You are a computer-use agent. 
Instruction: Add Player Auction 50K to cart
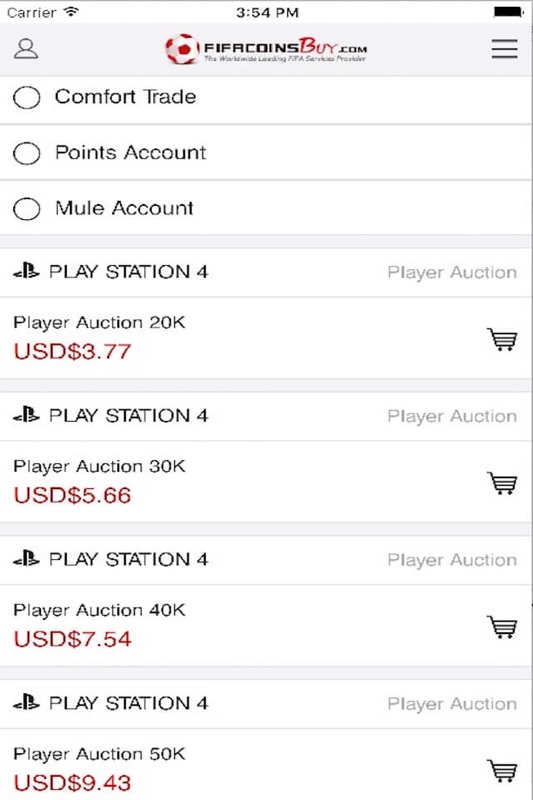[x=502, y=771]
